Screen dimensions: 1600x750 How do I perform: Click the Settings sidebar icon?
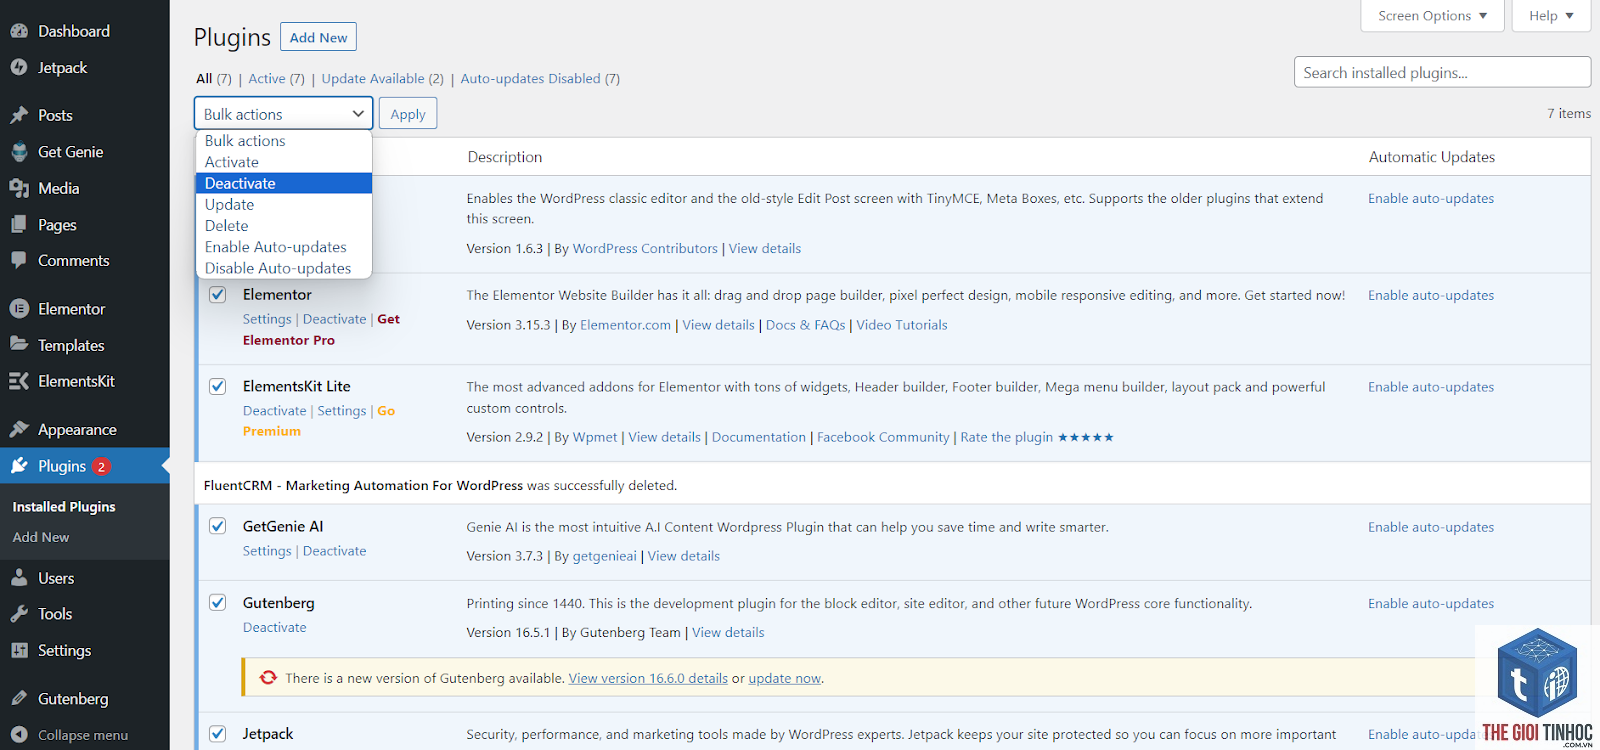[19, 650]
